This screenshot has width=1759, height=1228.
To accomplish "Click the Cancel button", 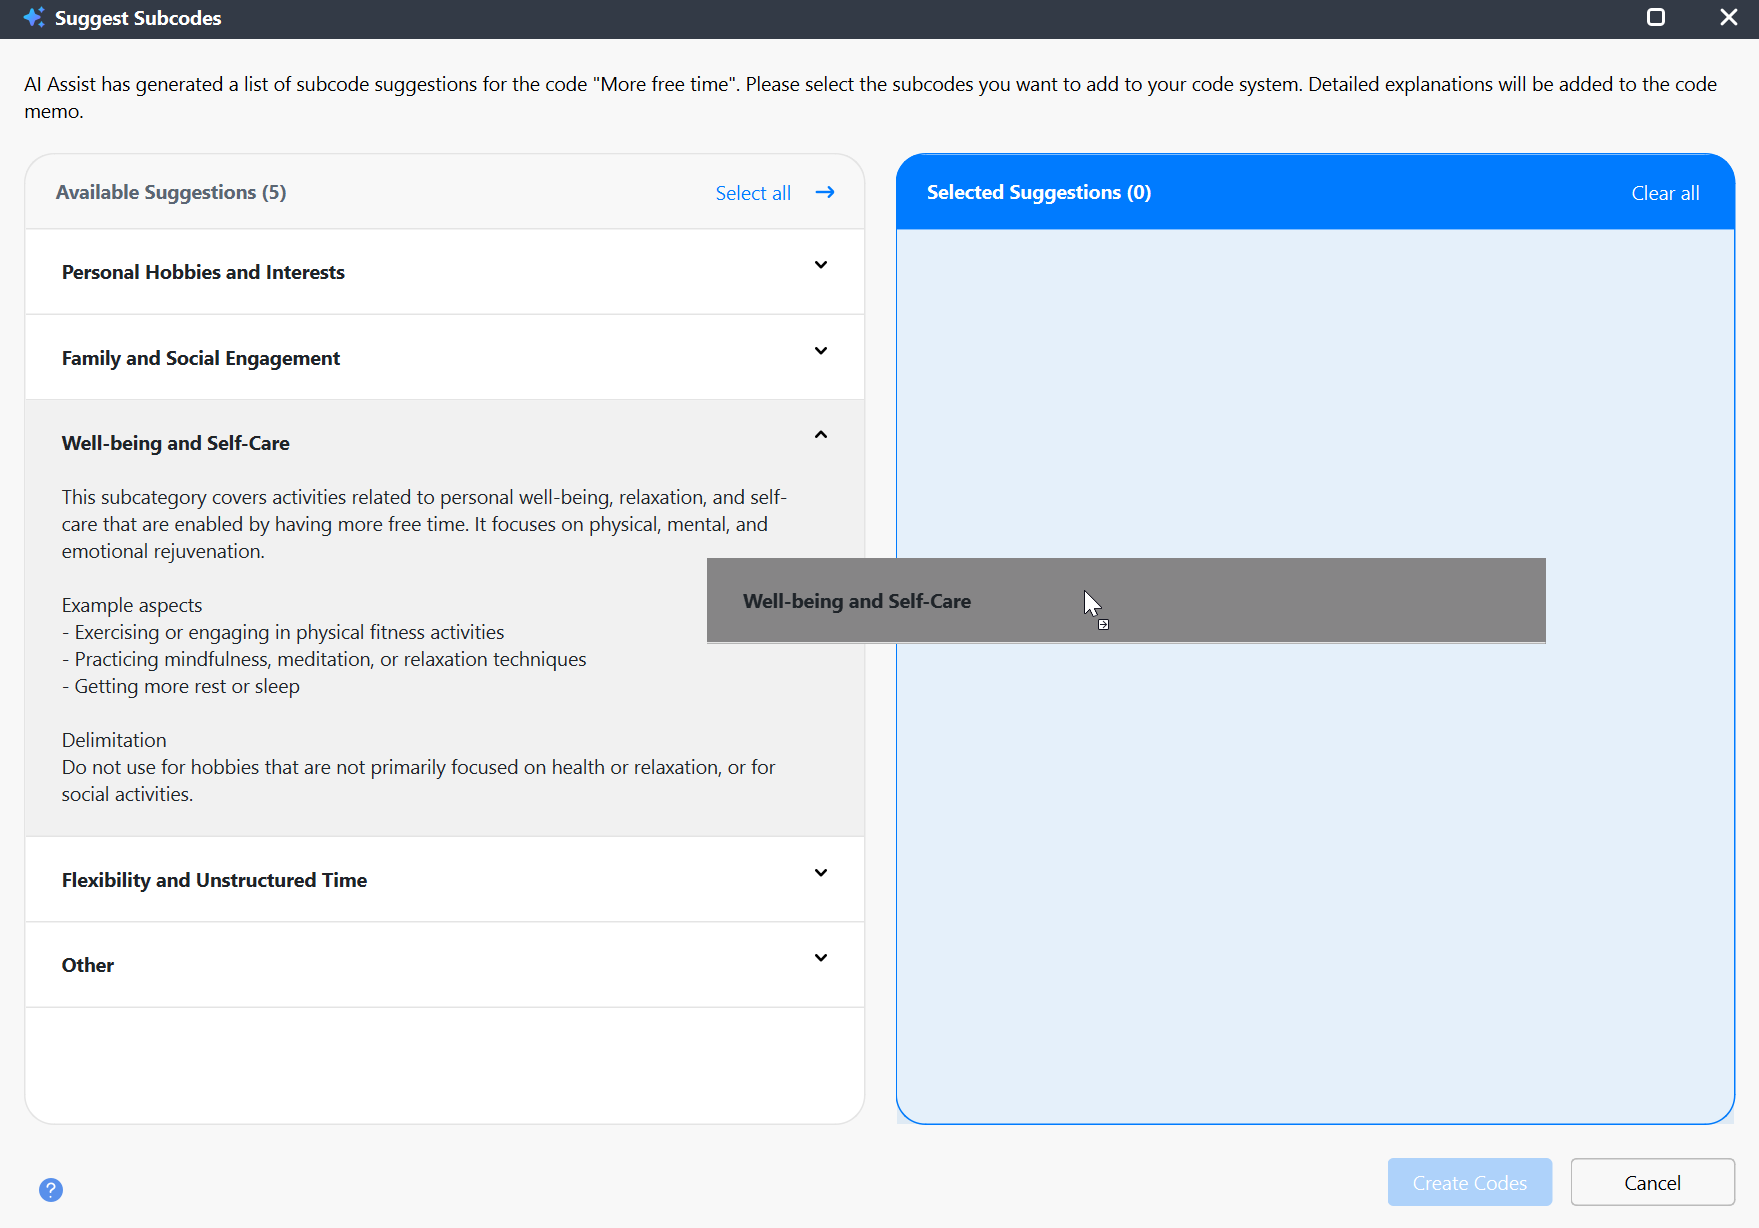I will pyautogui.click(x=1651, y=1182).
